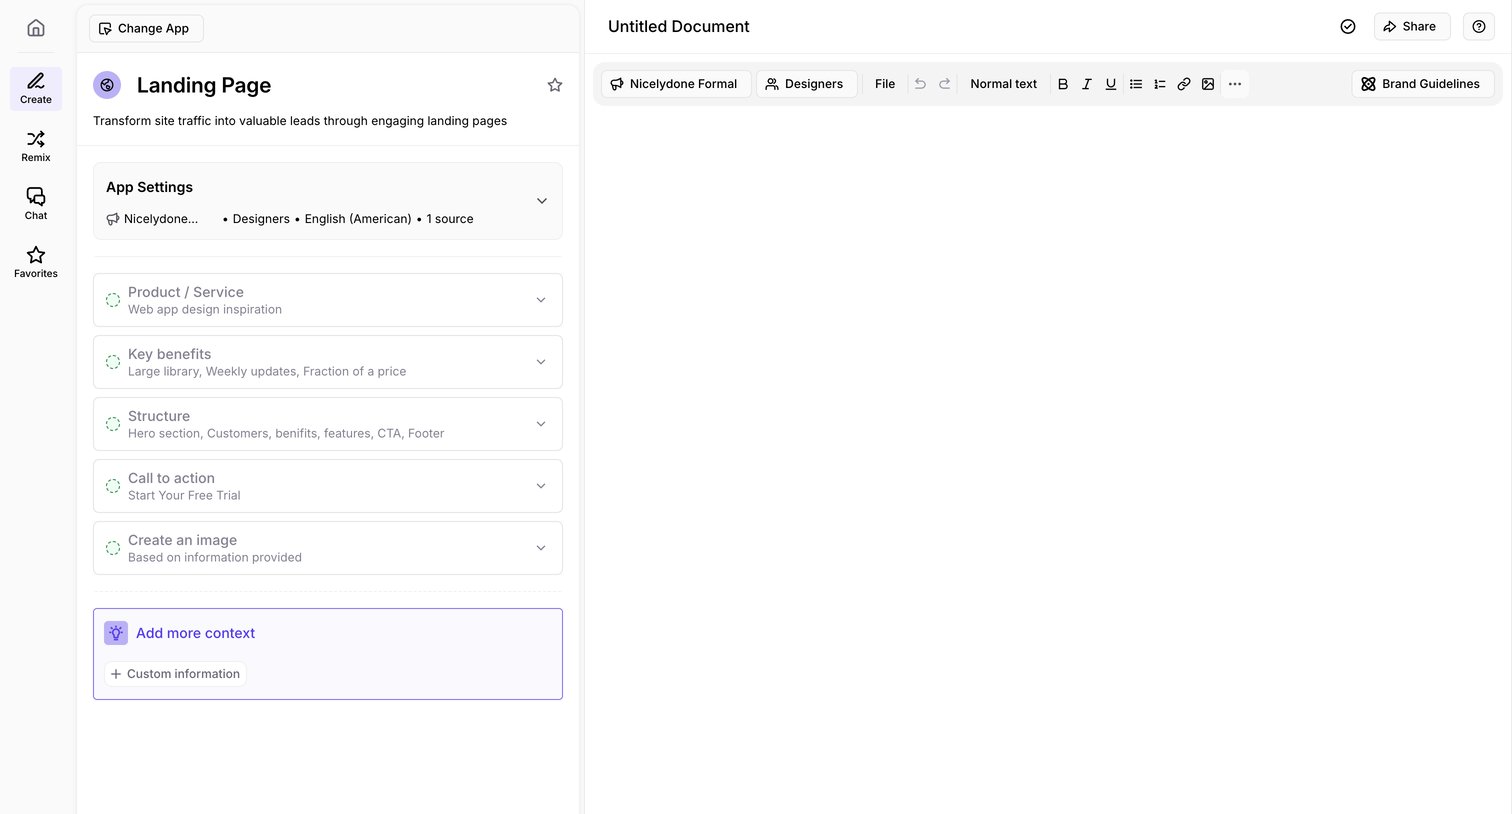The image size is (1512, 814).
Task: Click 'Start Your Free Trial' text
Action: pyautogui.click(x=184, y=495)
